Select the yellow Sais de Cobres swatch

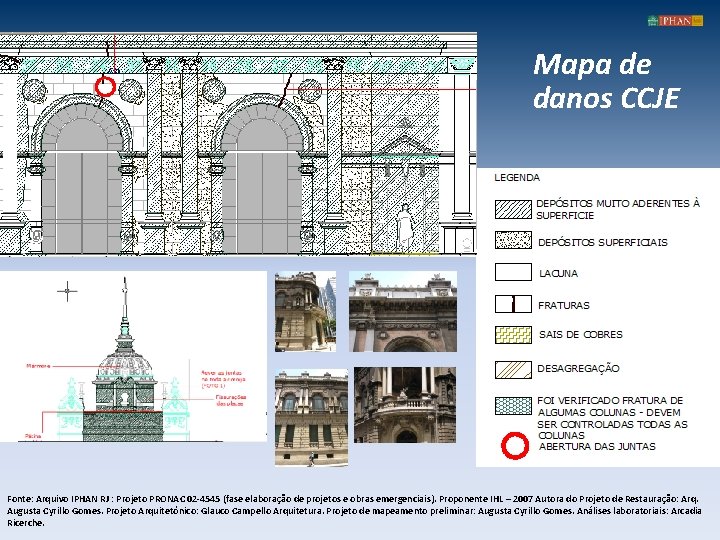(513, 335)
